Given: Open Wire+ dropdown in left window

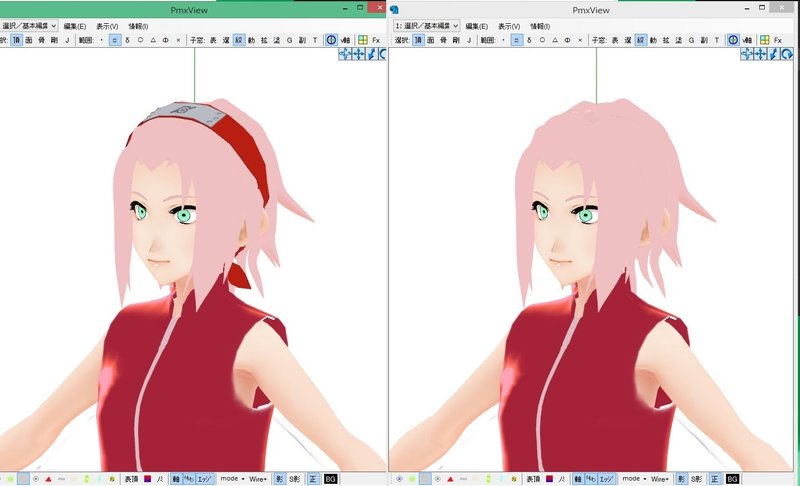Looking at the screenshot, I should coord(258,479).
